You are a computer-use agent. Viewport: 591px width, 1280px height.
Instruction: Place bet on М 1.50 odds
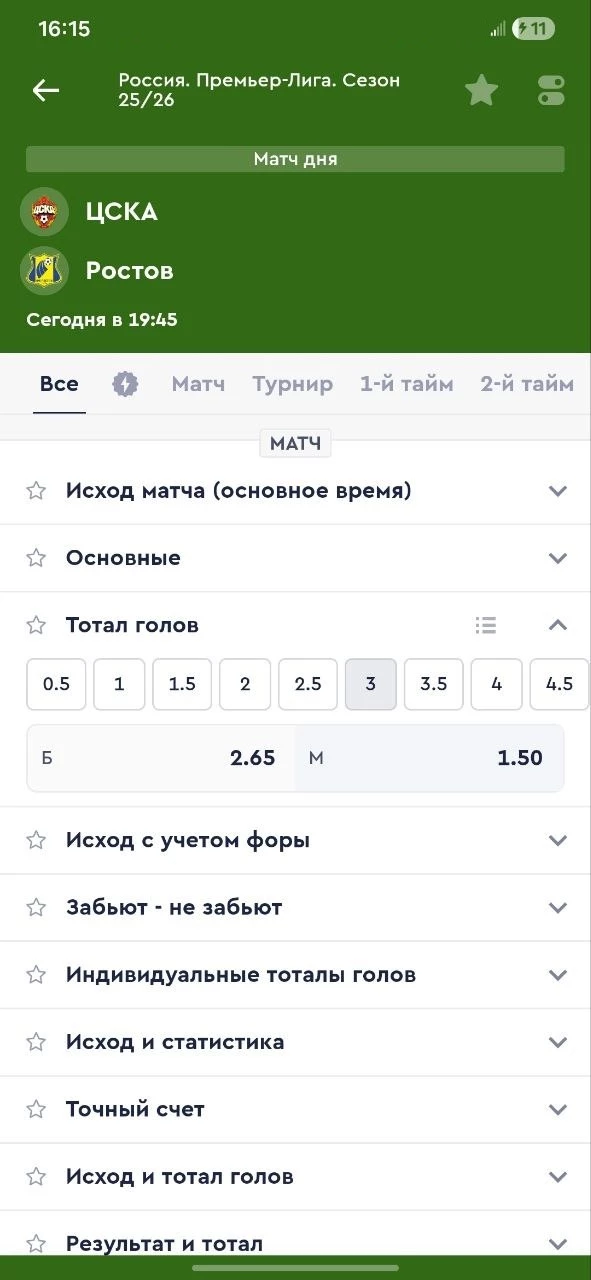coord(430,758)
